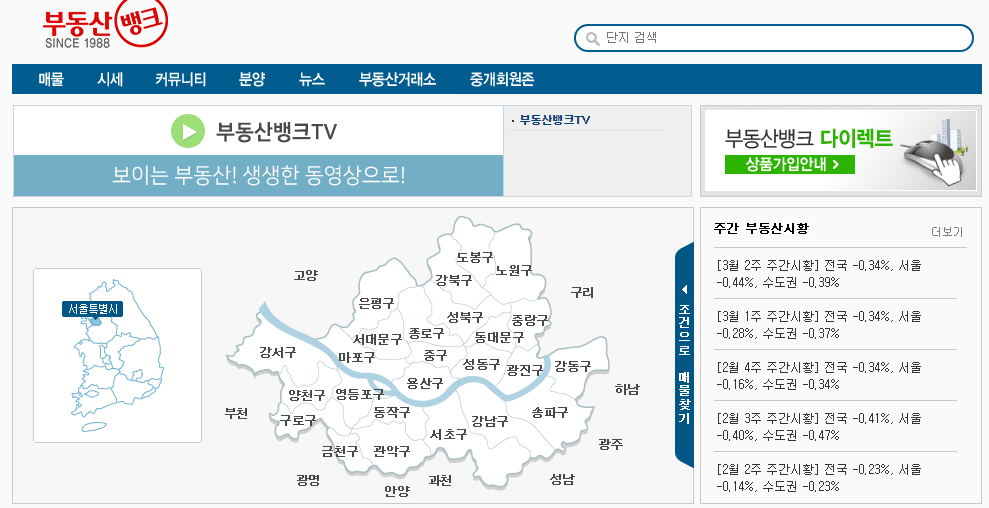
Task: Select 도봉구 on the Seoul map
Action: click(x=475, y=257)
